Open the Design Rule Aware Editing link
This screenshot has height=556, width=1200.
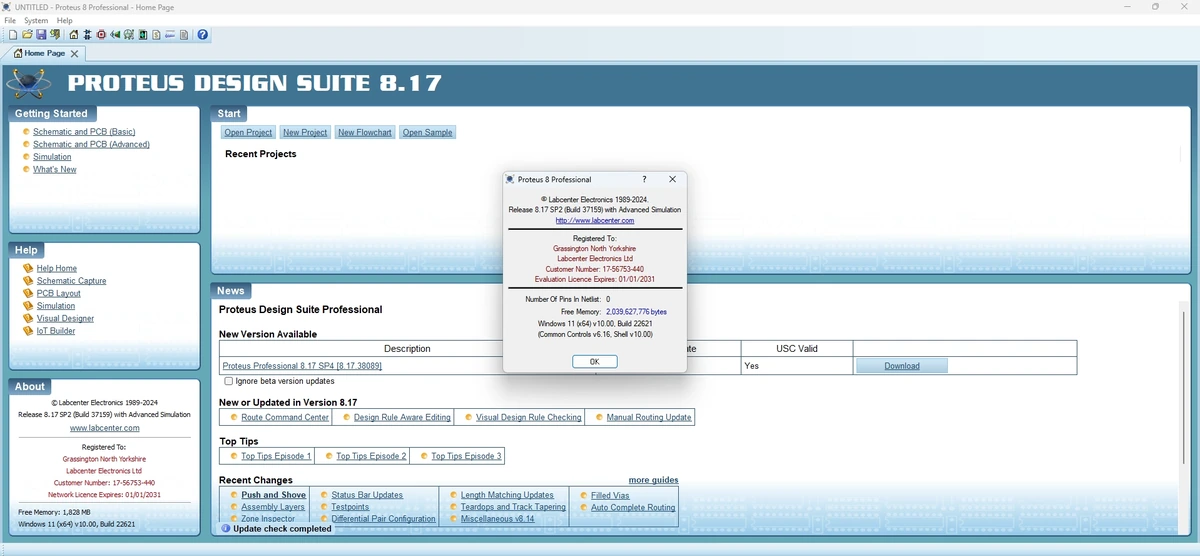[402, 417]
